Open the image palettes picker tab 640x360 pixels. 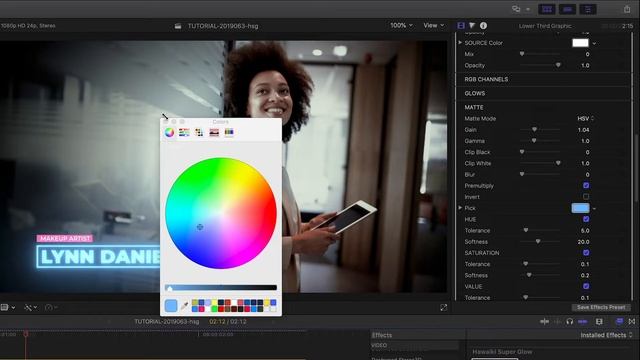[x=214, y=132]
